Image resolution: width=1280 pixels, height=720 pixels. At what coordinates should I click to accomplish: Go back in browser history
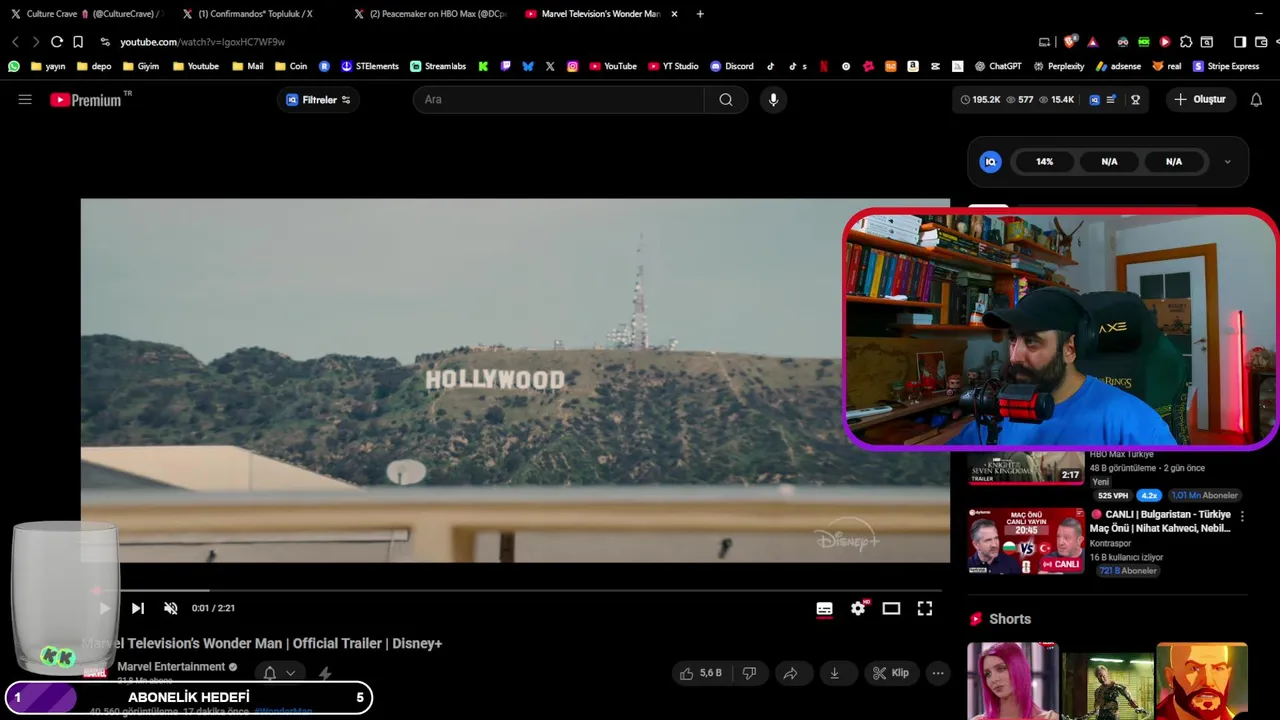pos(15,42)
